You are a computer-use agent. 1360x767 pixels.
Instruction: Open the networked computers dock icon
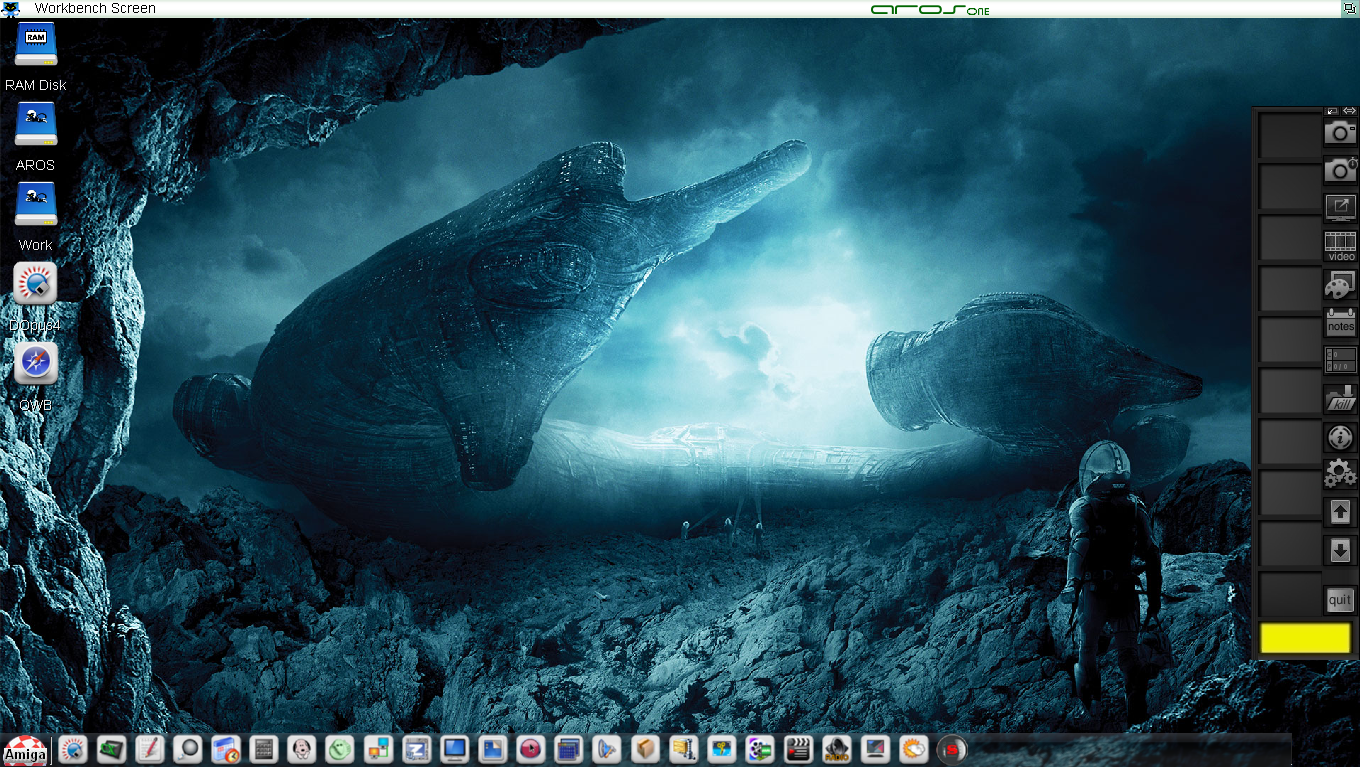click(378, 749)
